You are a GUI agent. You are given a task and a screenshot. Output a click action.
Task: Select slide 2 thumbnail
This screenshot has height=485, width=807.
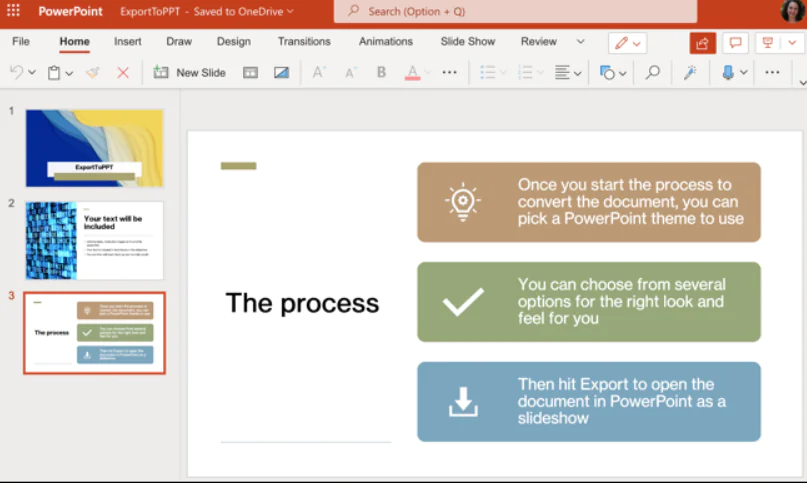pyautogui.click(x=94, y=240)
